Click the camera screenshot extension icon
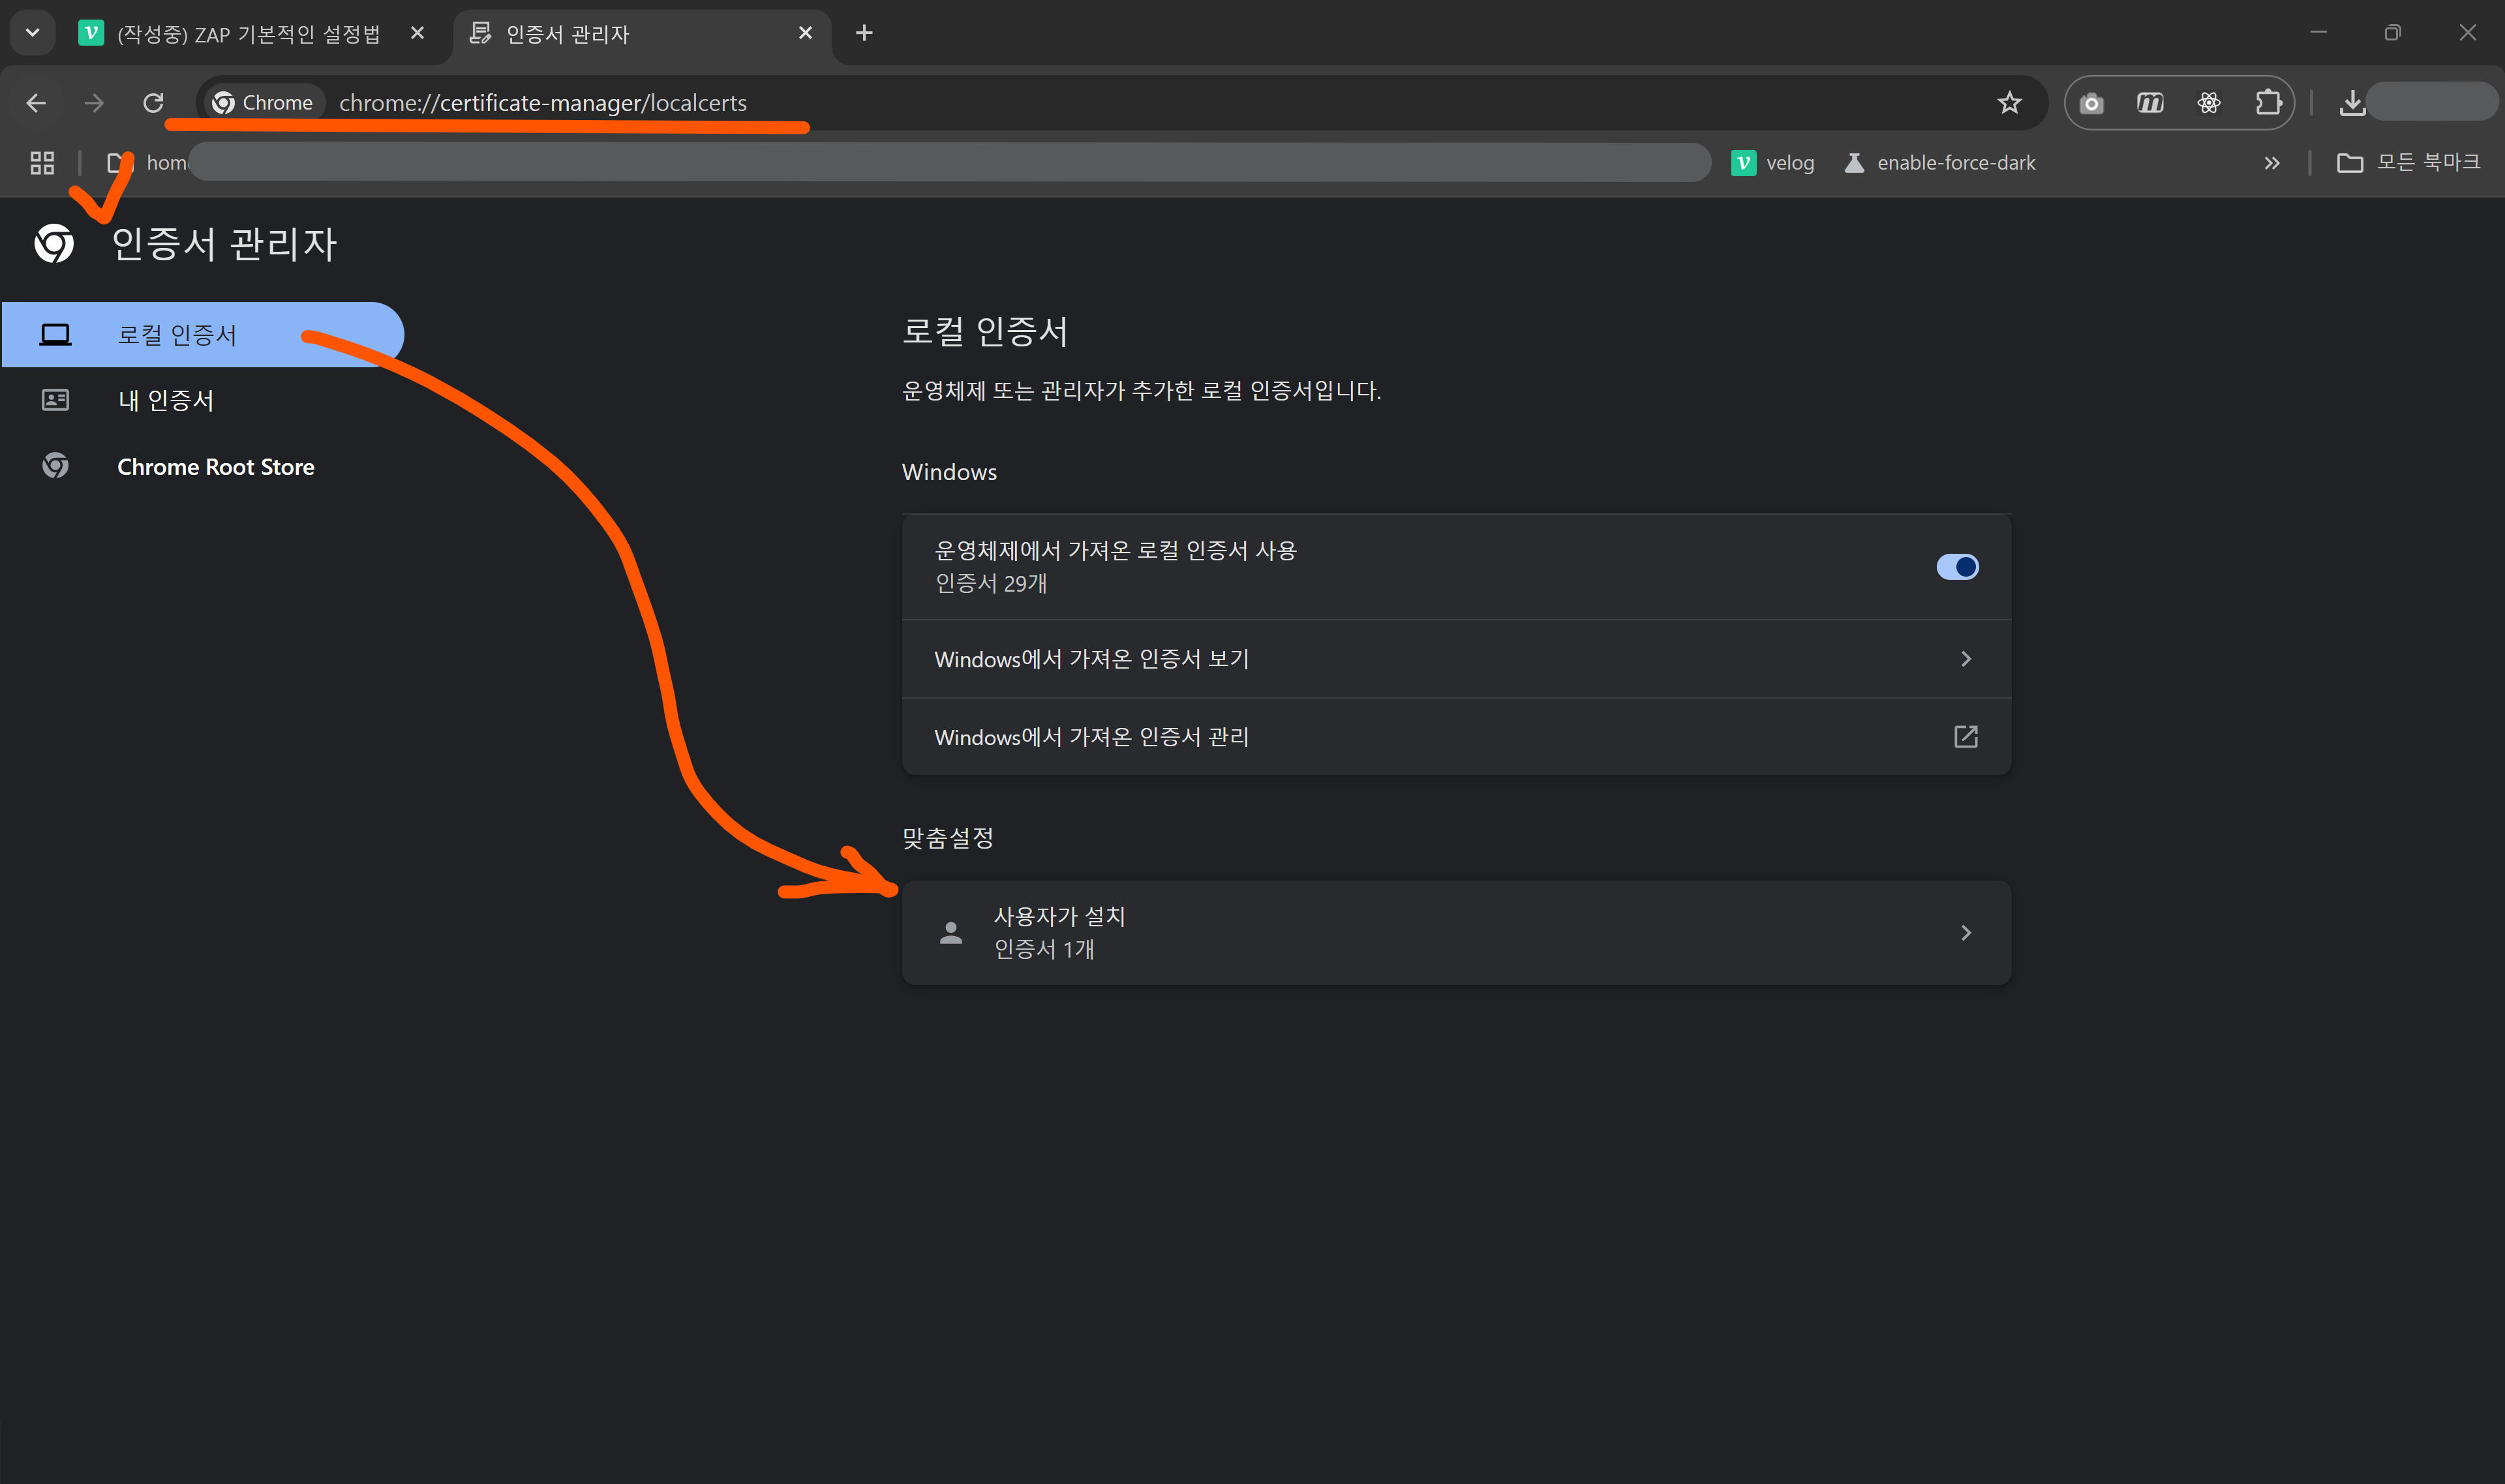The height and width of the screenshot is (1484, 2505). [x=2091, y=103]
